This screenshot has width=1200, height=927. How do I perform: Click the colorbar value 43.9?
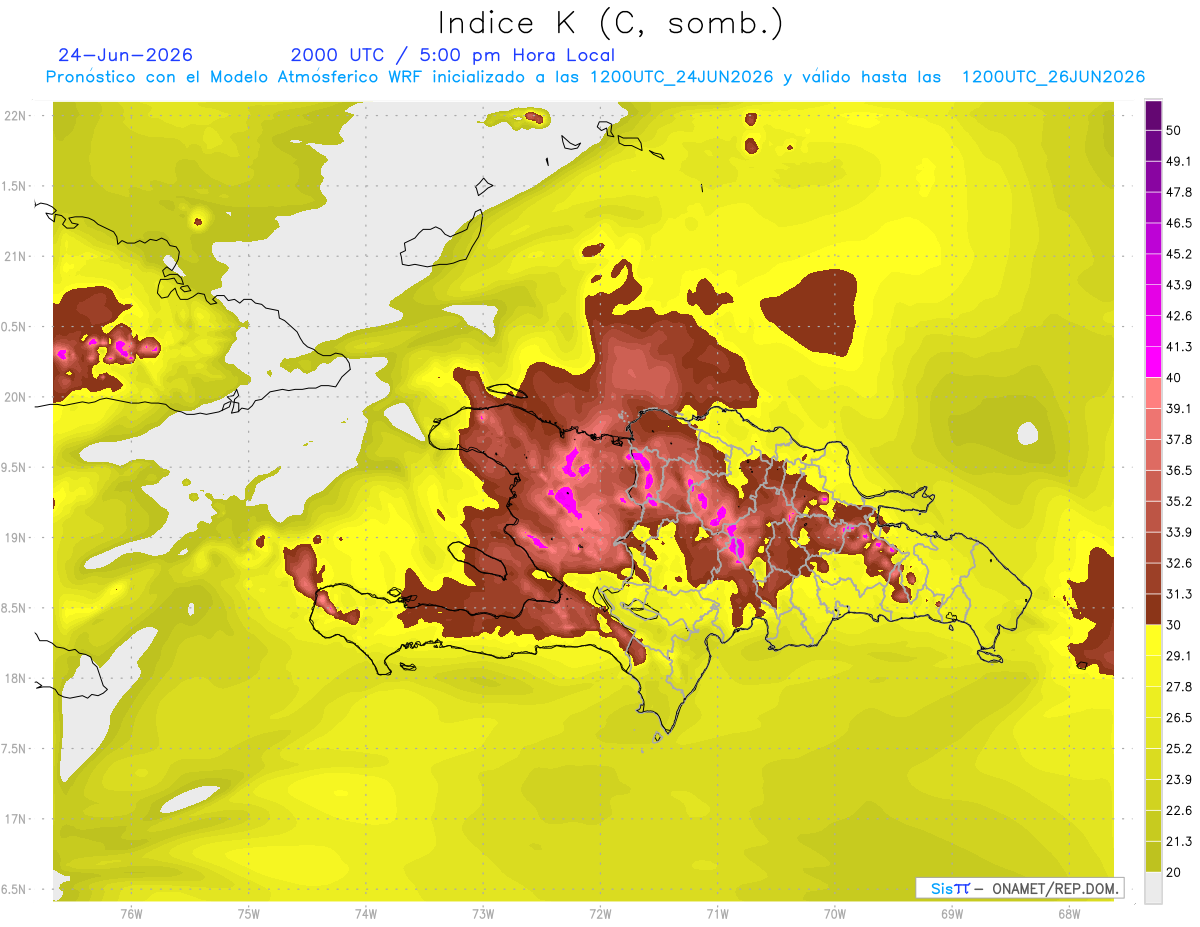point(1179,285)
